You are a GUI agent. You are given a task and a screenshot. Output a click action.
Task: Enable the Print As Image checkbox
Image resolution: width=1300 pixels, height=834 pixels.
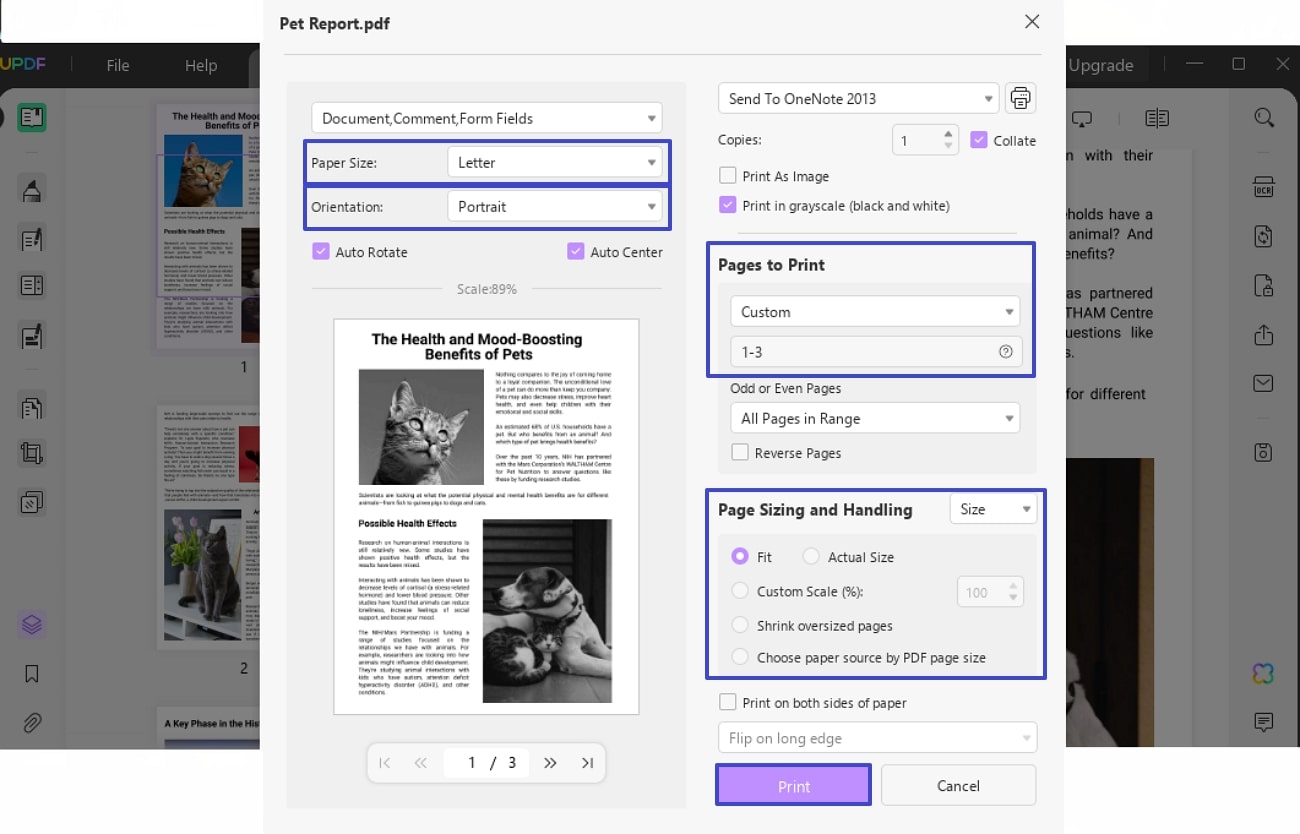pyautogui.click(x=727, y=175)
